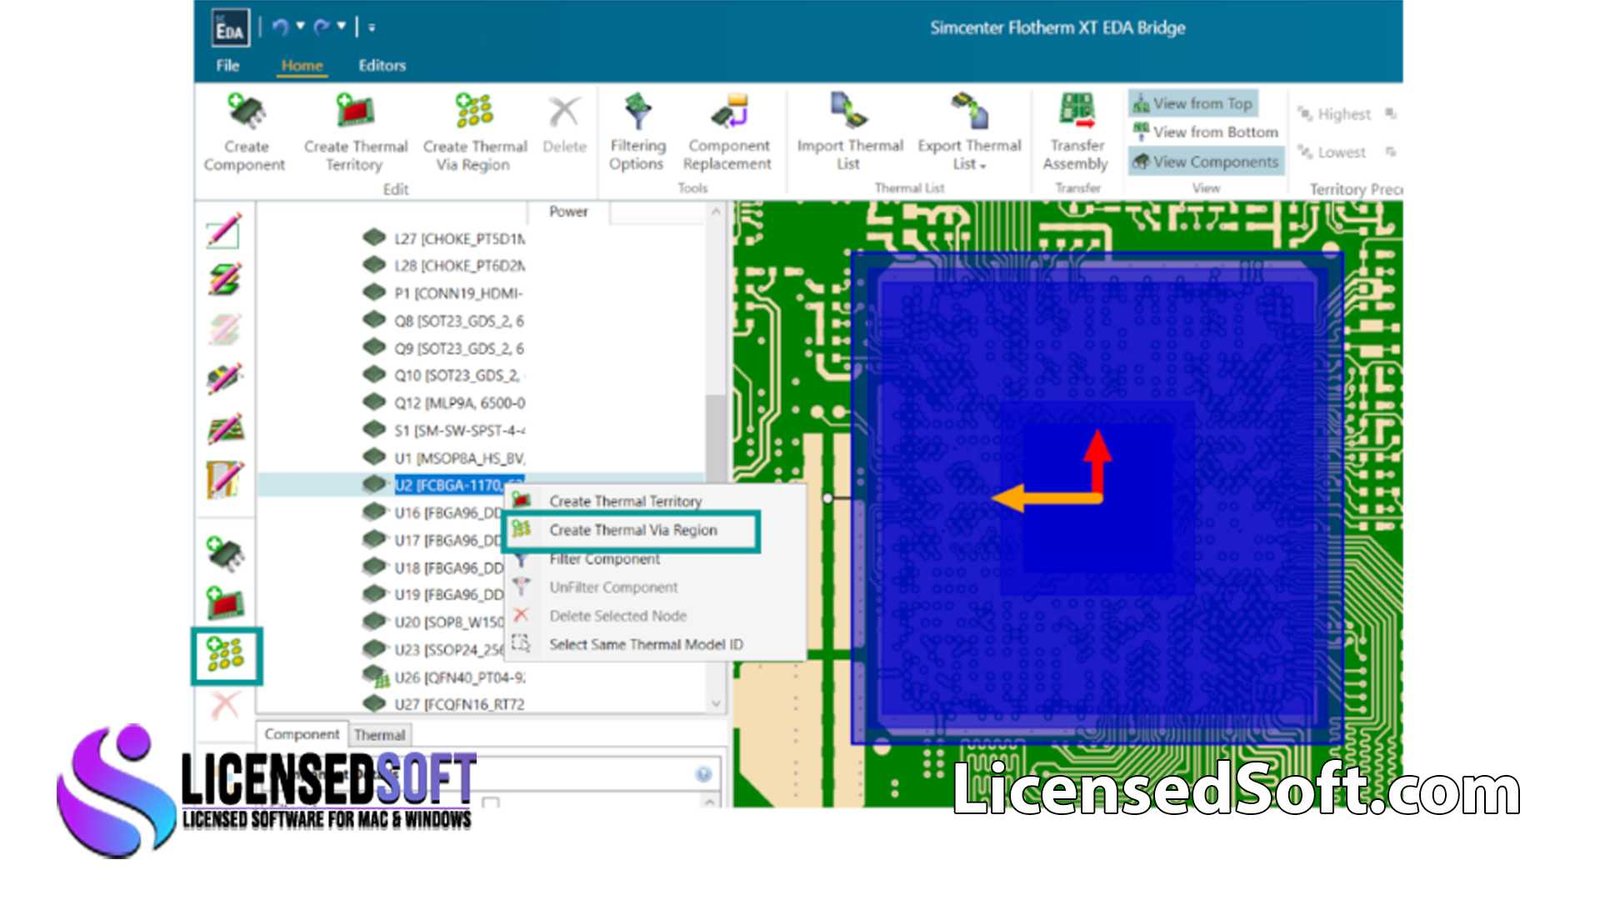Click the sidebar Create Thermal Territory icon
Image resolution: width=1600 pixels, height=900 pixels.
click(225, 603)
